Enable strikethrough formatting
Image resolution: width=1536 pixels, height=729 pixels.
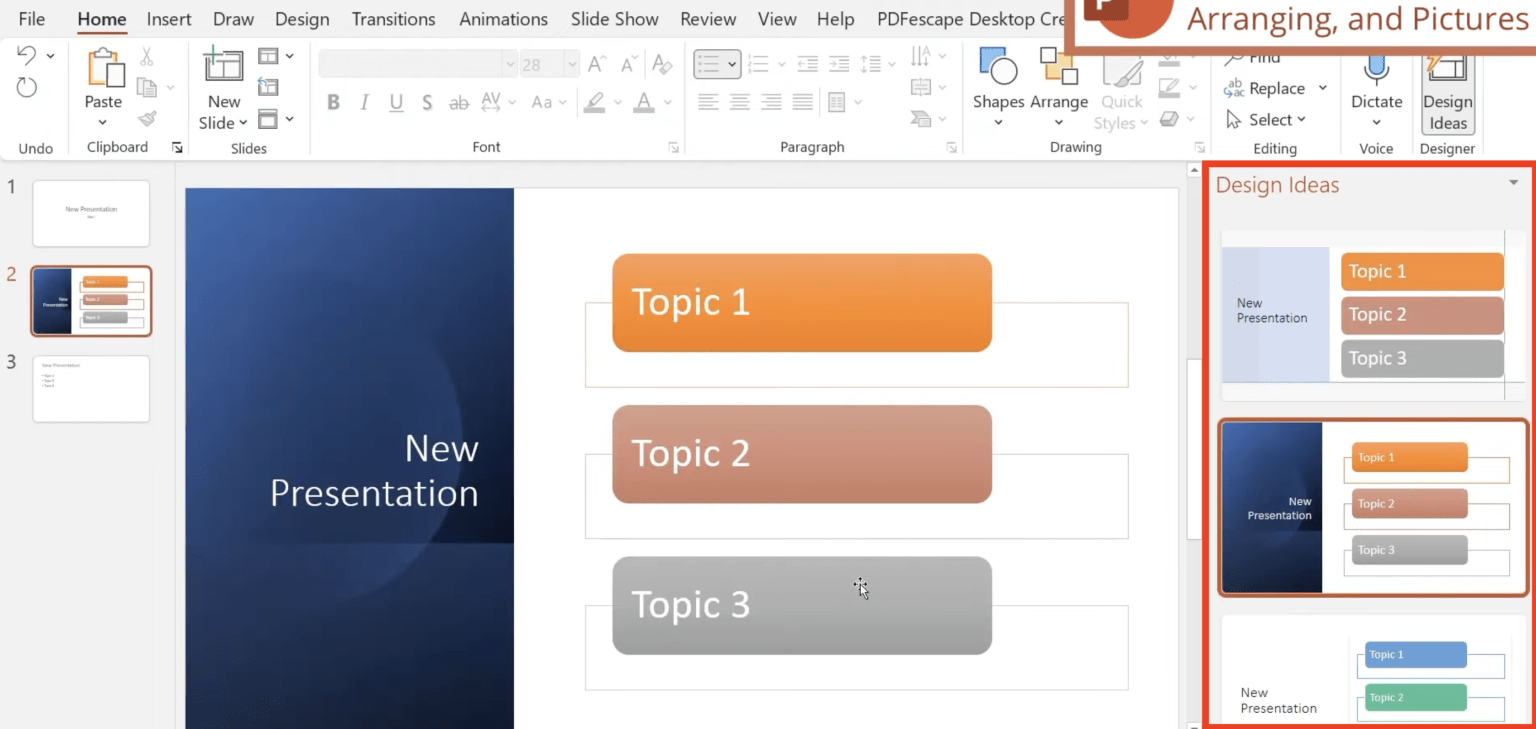pyautogui.click(x=426, y=102)
